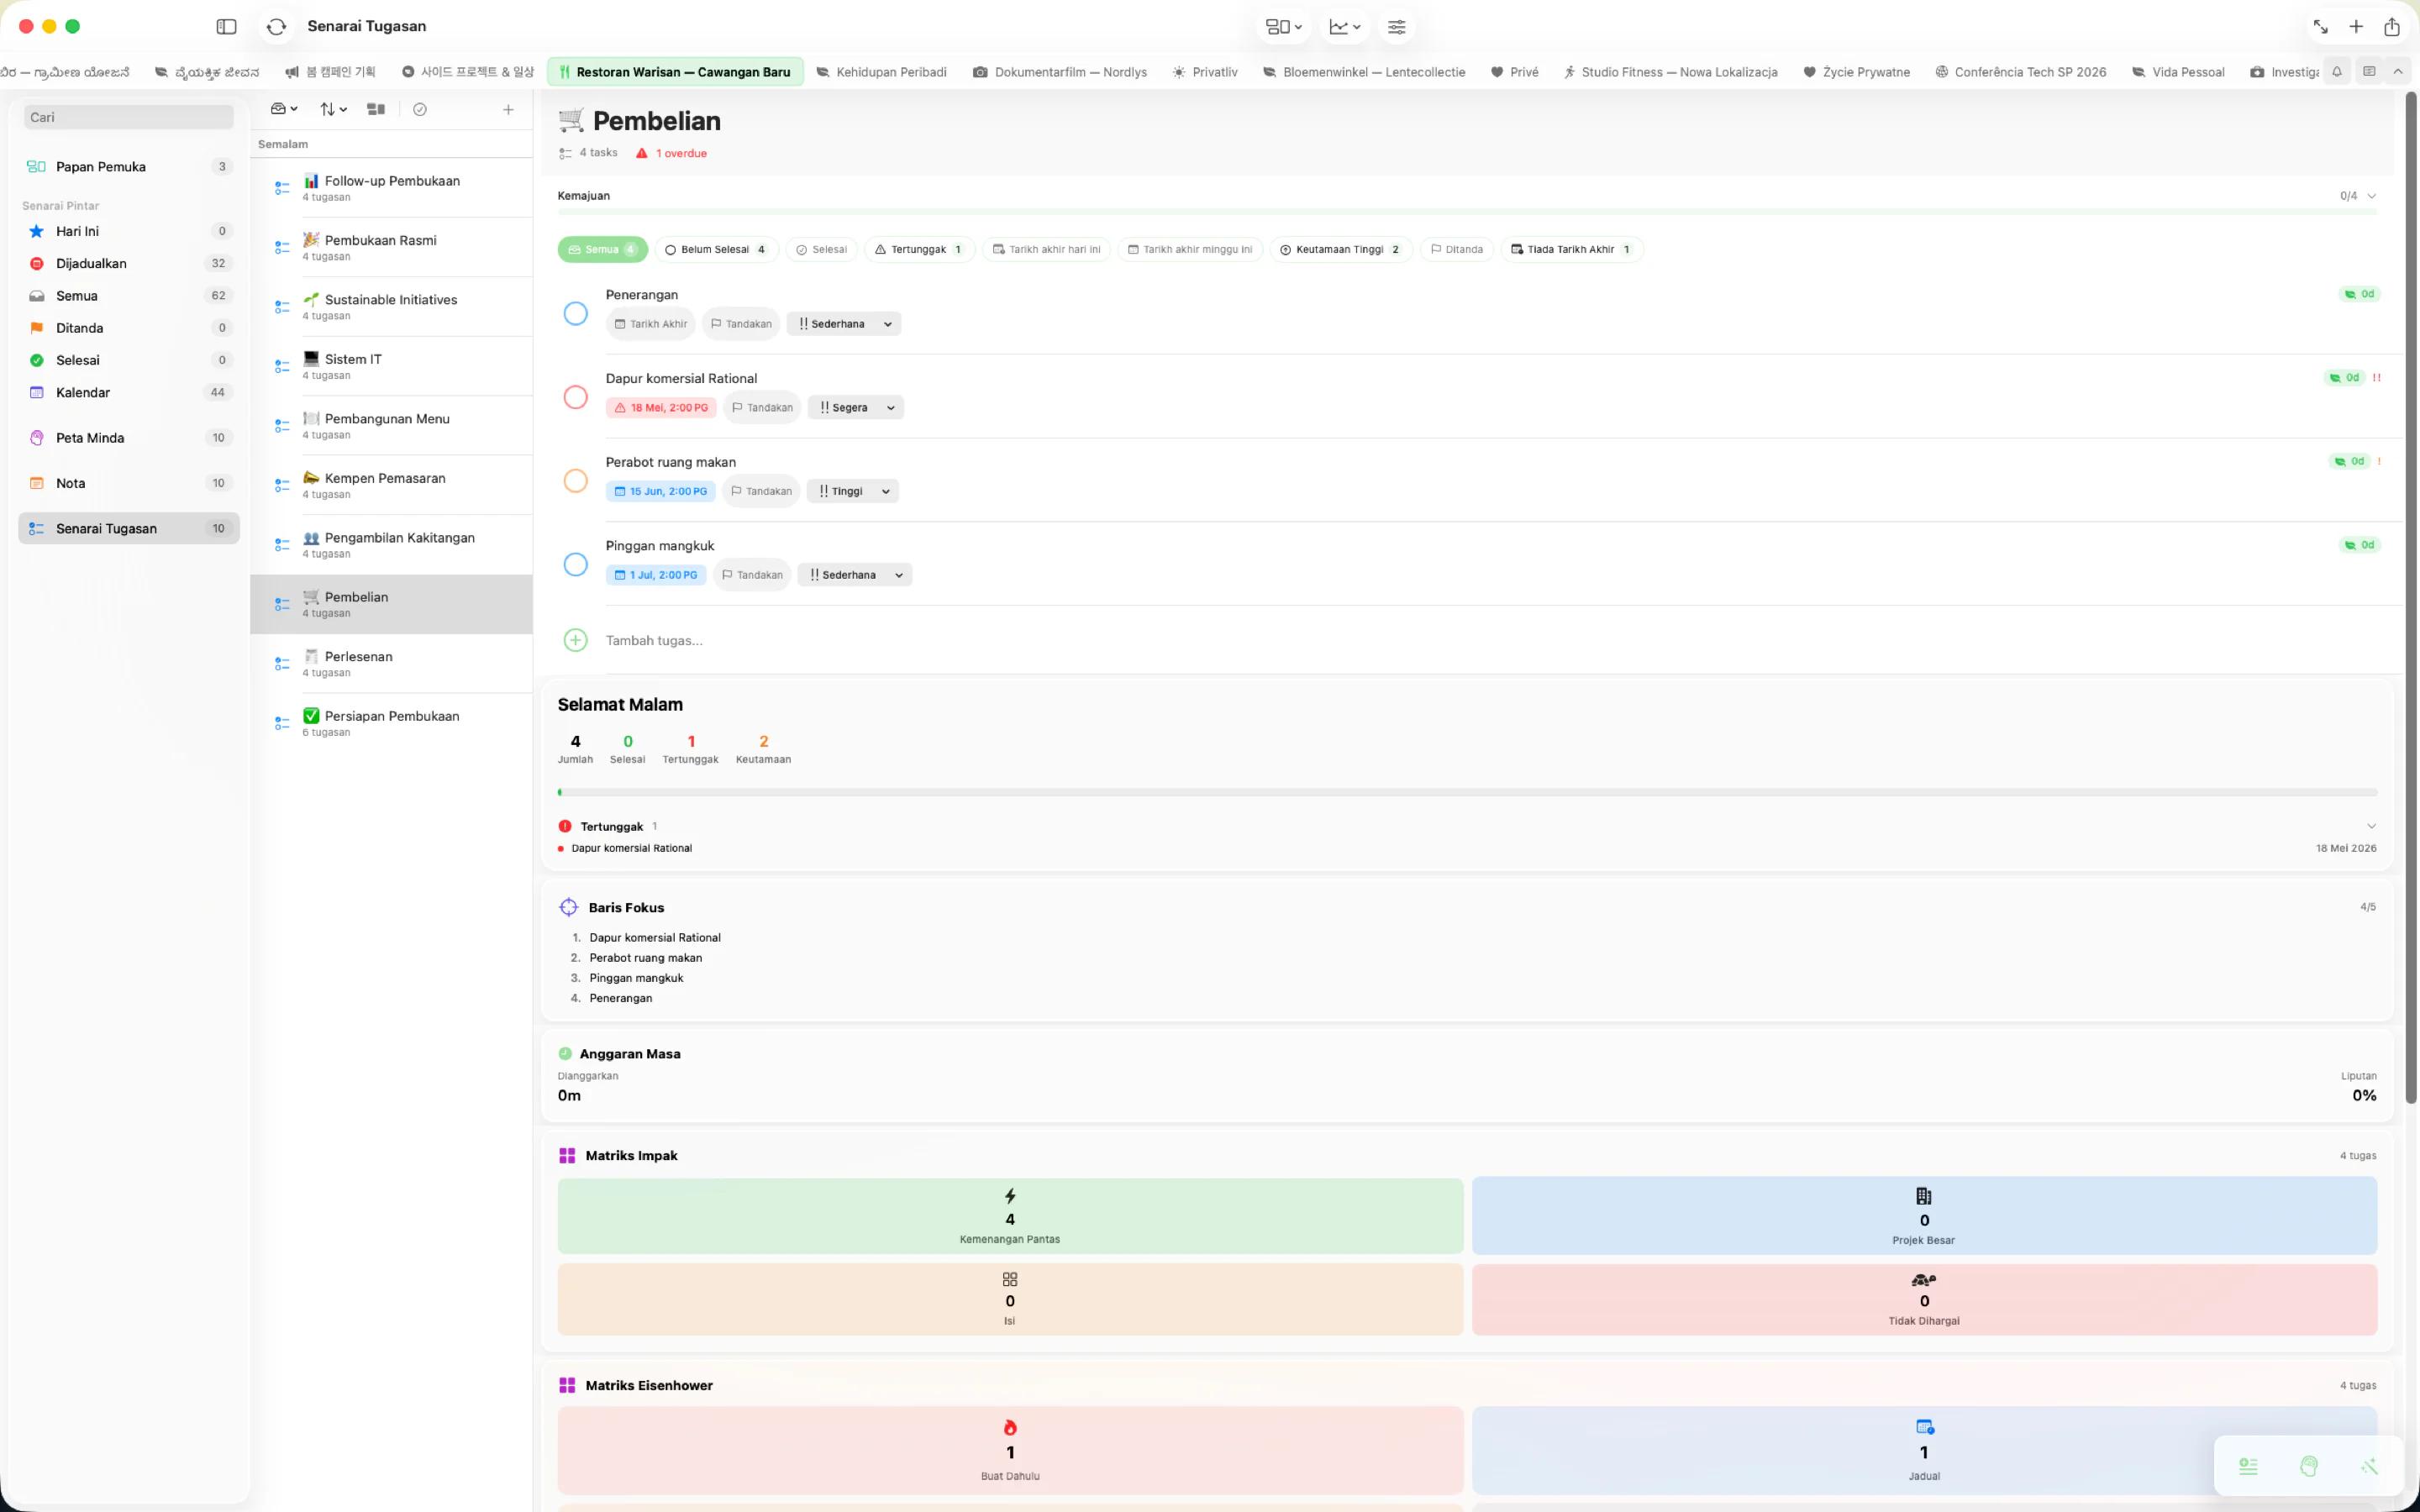Image resolution: width=2420 pixels, height=1512 pixels.
Task: Open the statistics chart icon menu
Action: (x=1344, y=27)
